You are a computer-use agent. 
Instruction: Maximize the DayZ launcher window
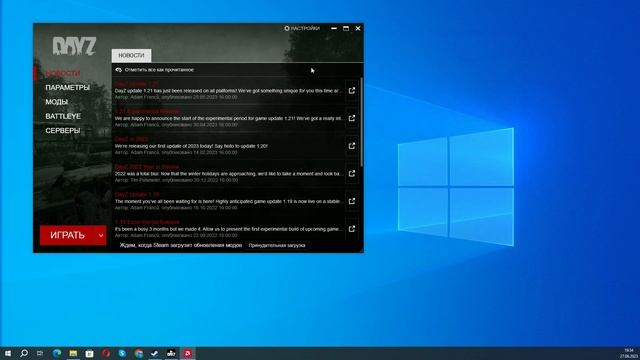[x=346, y=28]
